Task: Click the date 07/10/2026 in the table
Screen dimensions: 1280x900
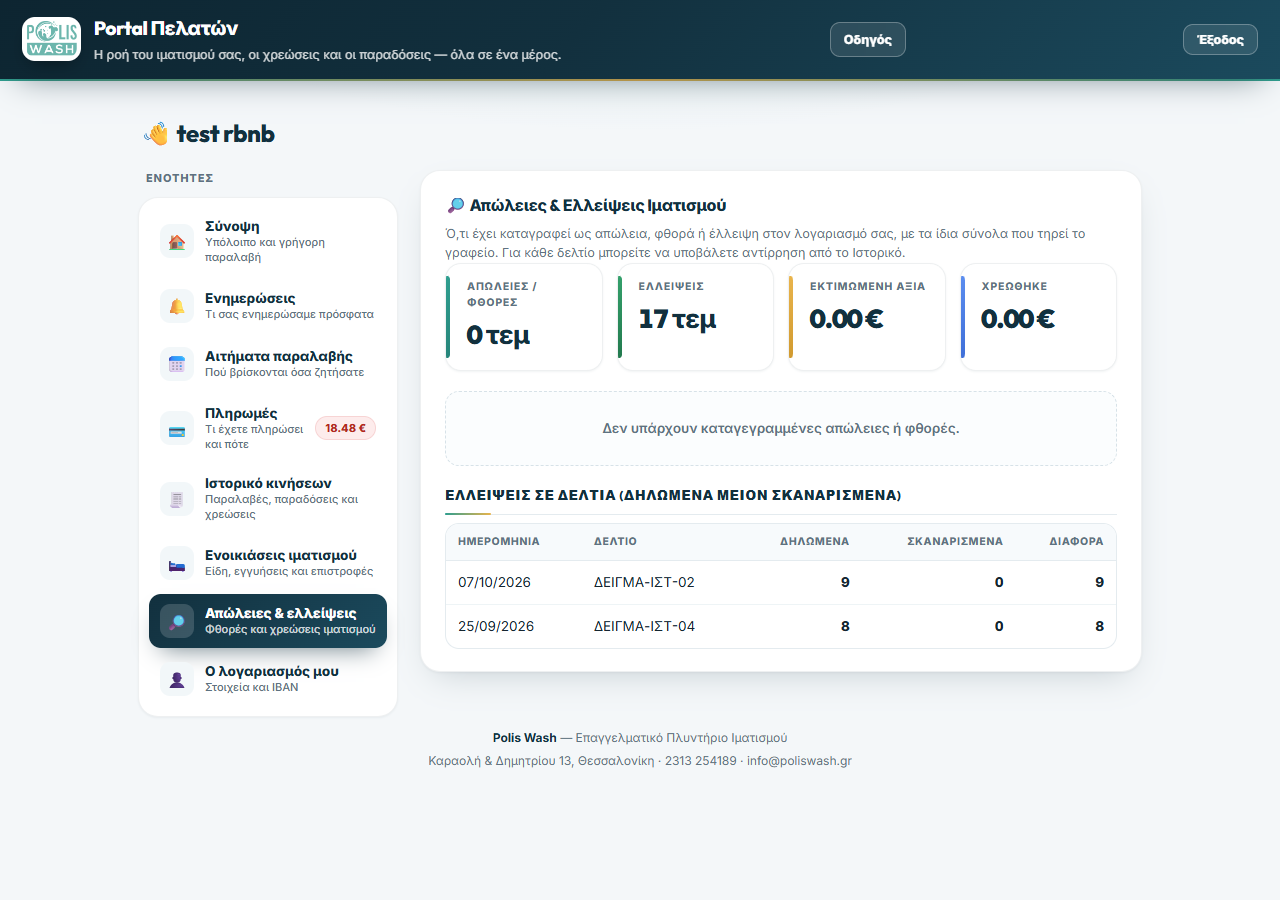Action: coord(494,582)
